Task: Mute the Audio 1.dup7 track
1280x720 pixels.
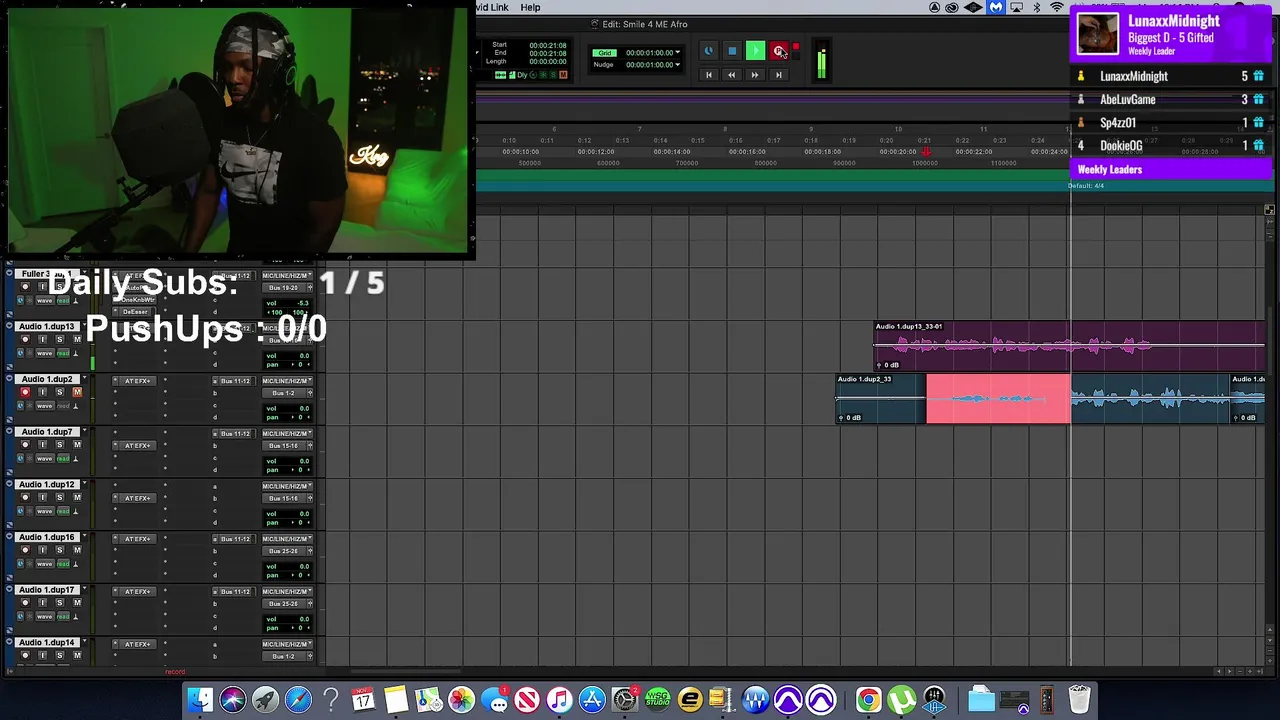Action: (x=77, y=445)
